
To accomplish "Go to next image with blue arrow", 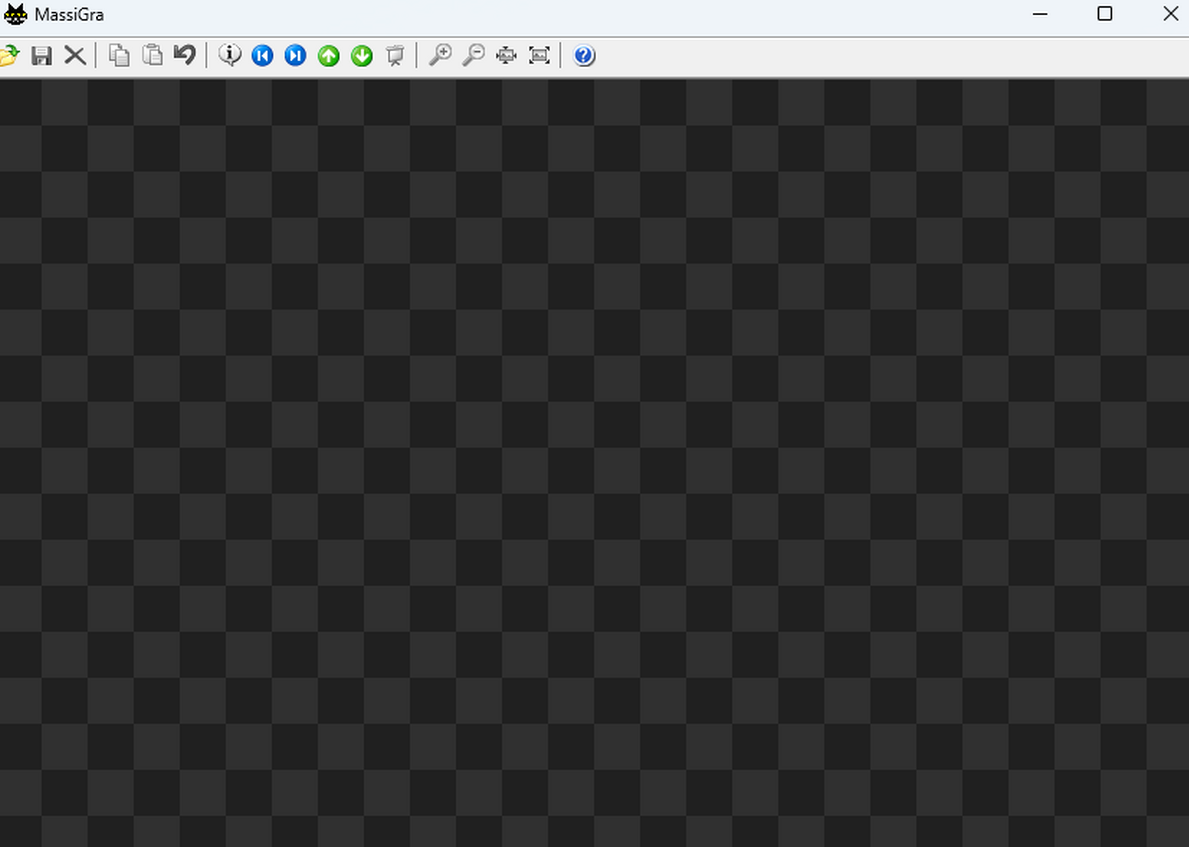I will (x=296, y=55).
